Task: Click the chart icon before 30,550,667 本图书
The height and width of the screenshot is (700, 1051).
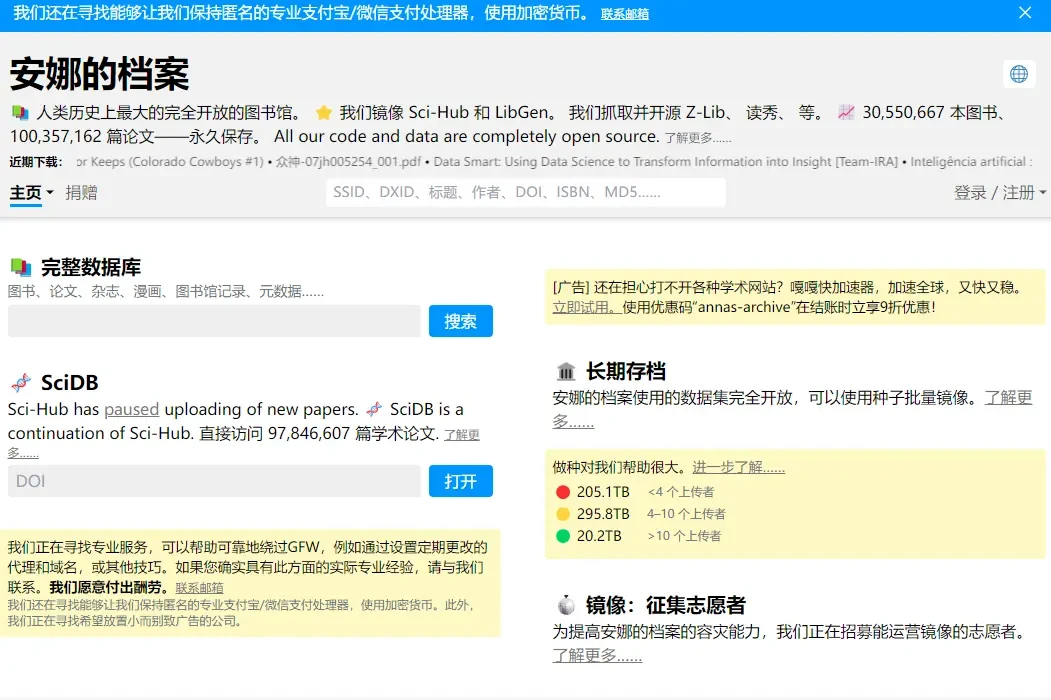Action: point(846,113)
